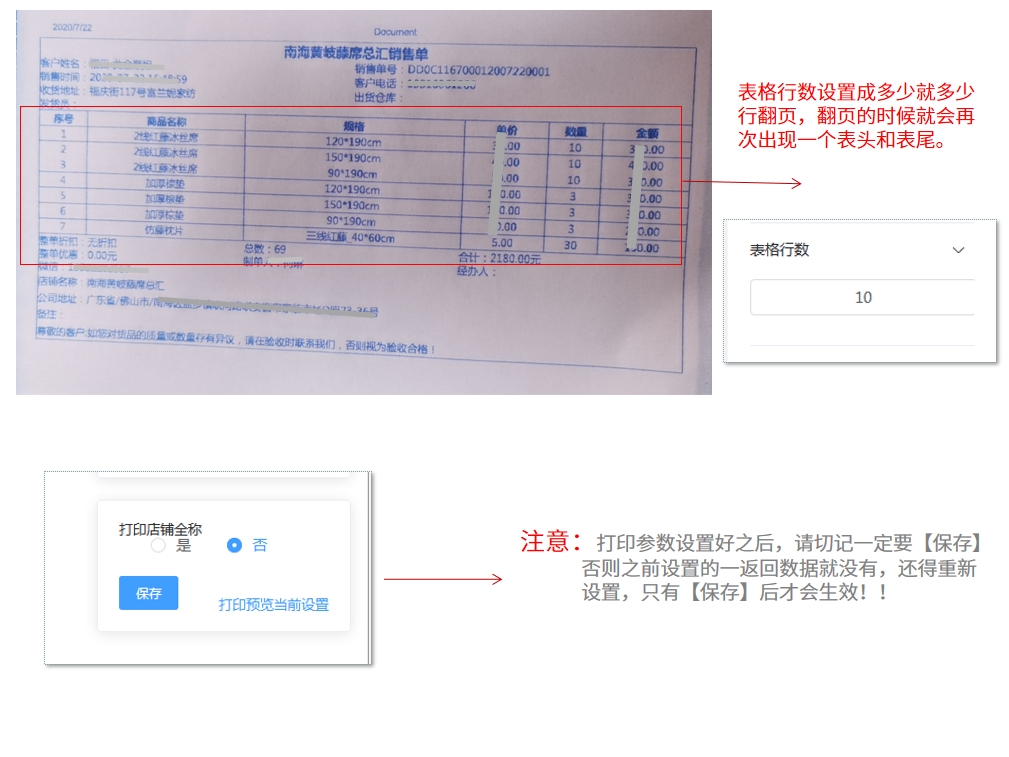This screenshot has width=1009, height=757.
Task: Click the 规格 column header in receipt
Action: (x=353, y=126)
